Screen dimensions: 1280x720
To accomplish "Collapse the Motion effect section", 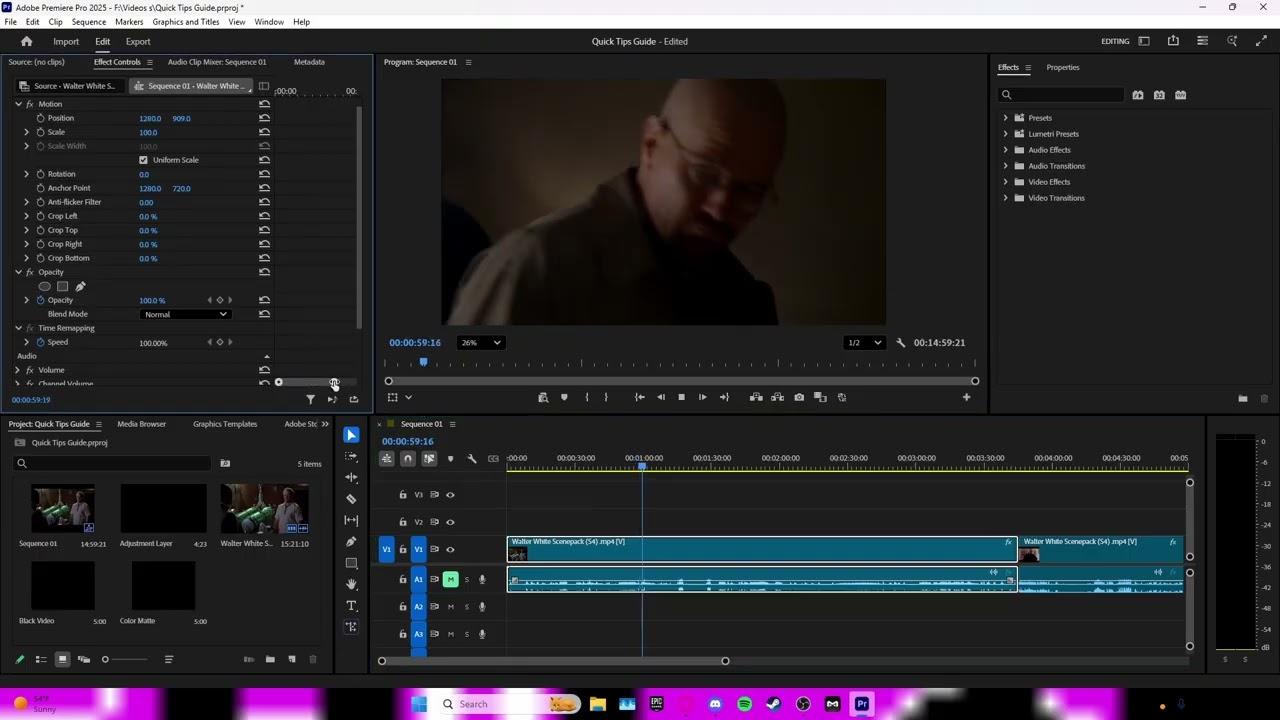I will click(18, 104).
